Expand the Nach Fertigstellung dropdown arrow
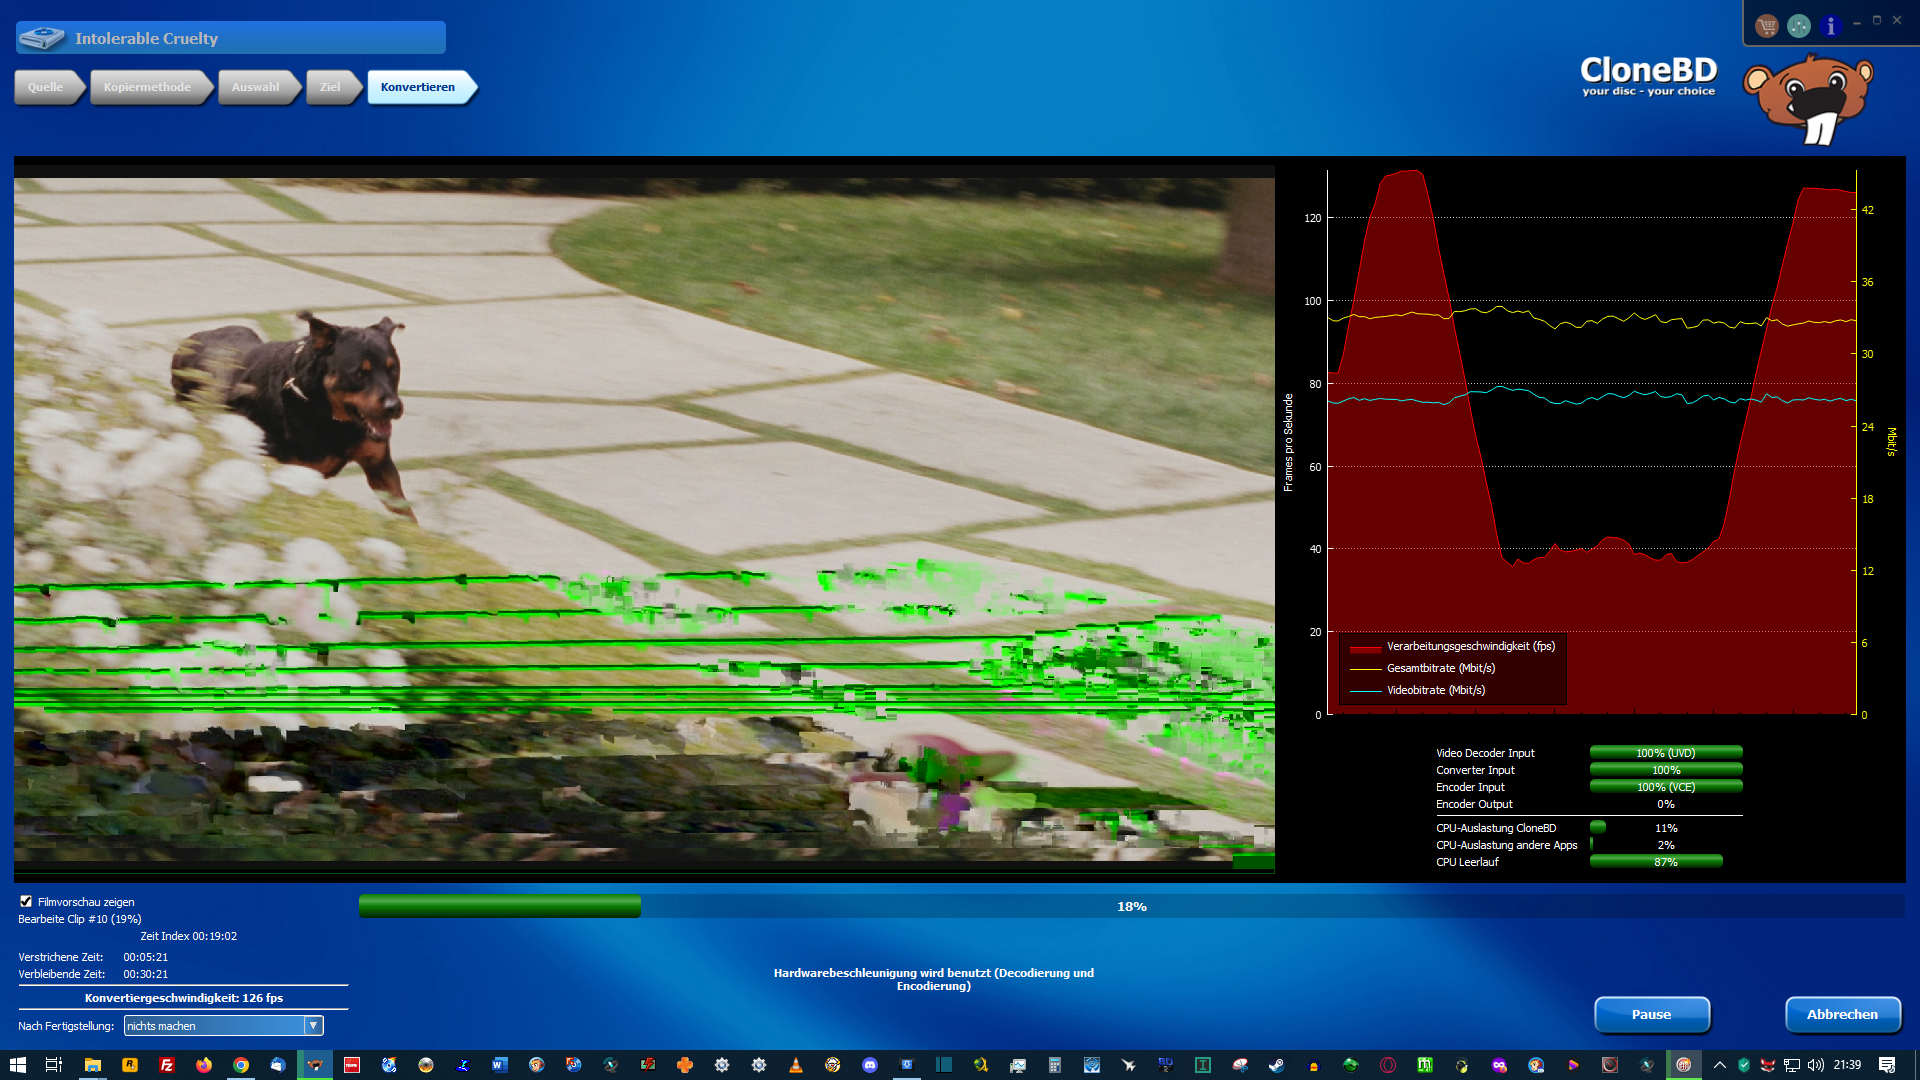The image size is (1920, 1080). click(313, 1025)
